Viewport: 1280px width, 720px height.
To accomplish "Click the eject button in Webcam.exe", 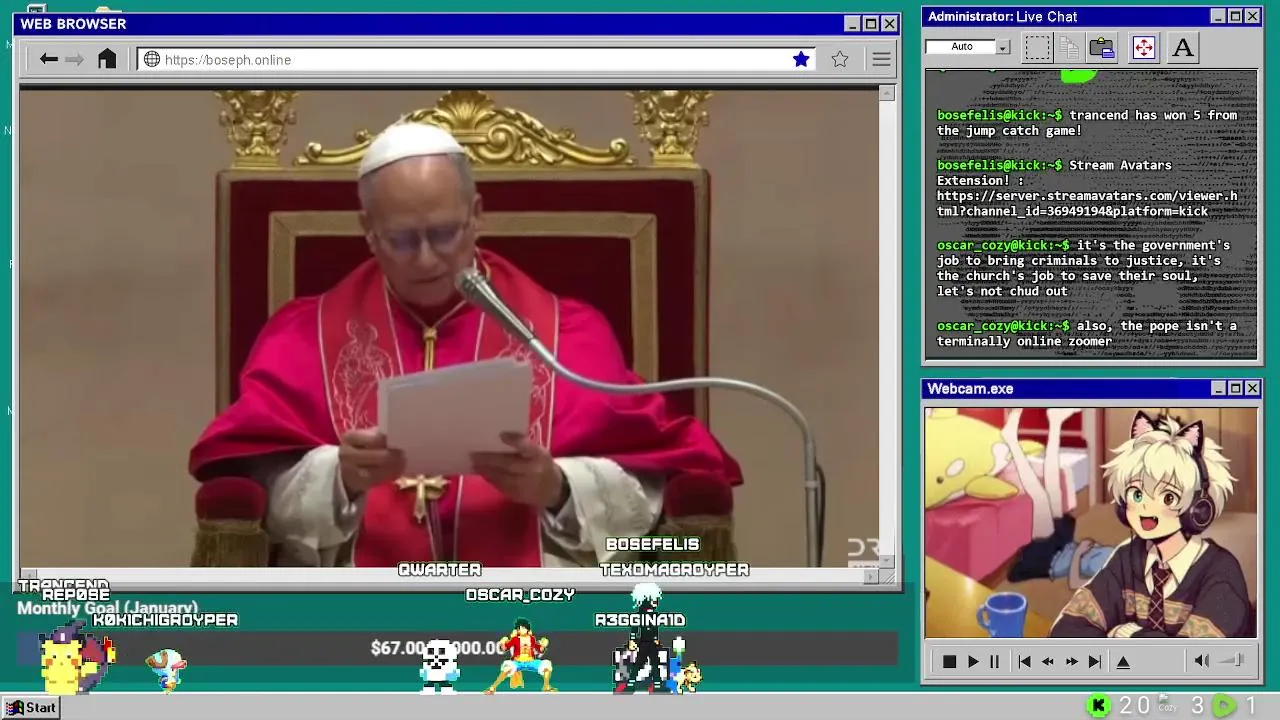I will tap(1123, 661).
